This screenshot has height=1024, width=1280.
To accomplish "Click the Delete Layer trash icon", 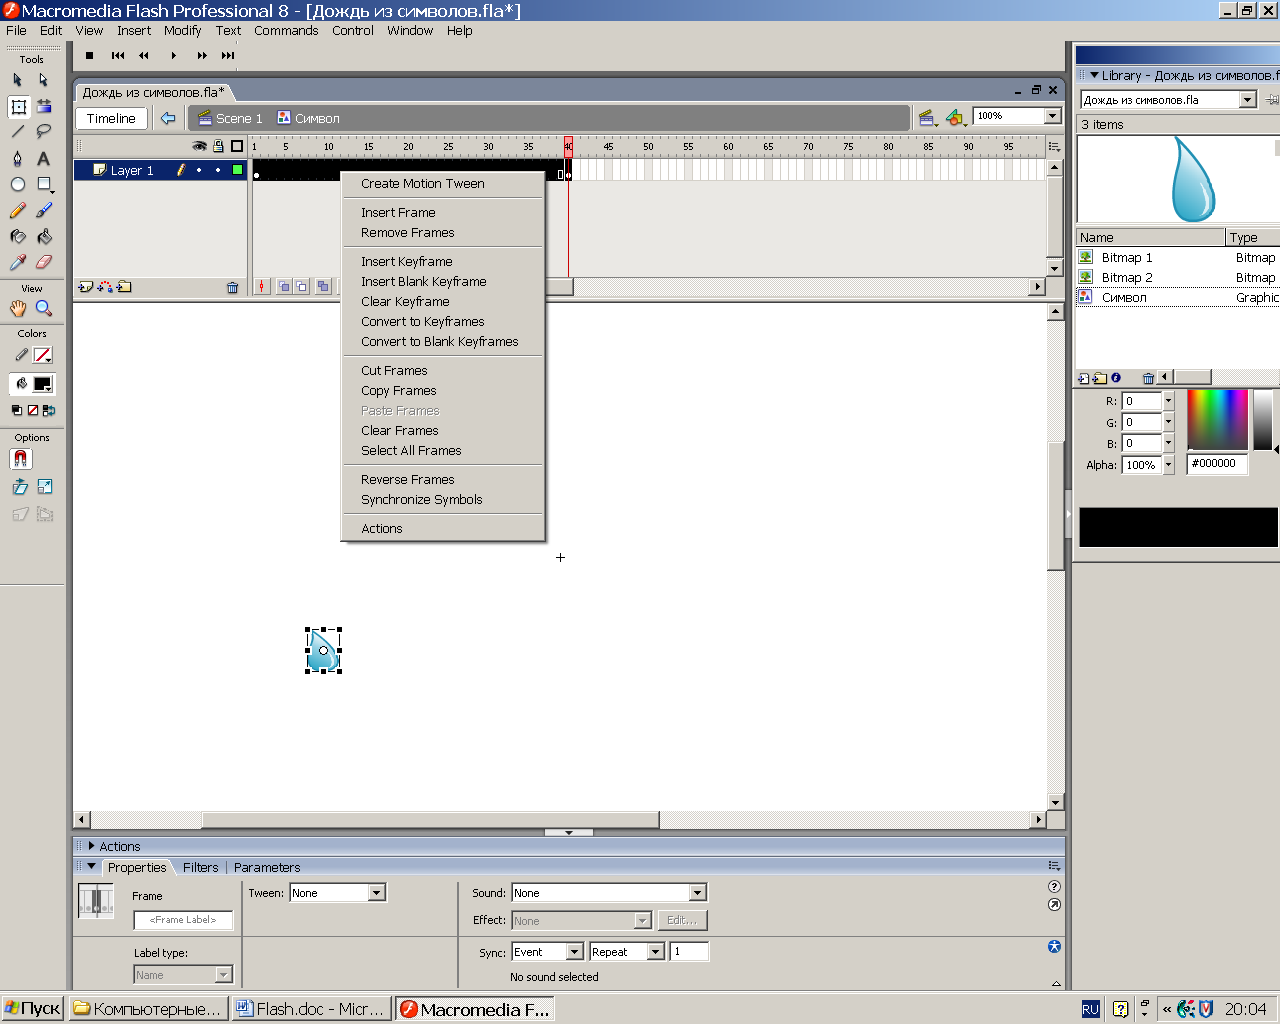I will pyautogui.click(x=232, y=287).
